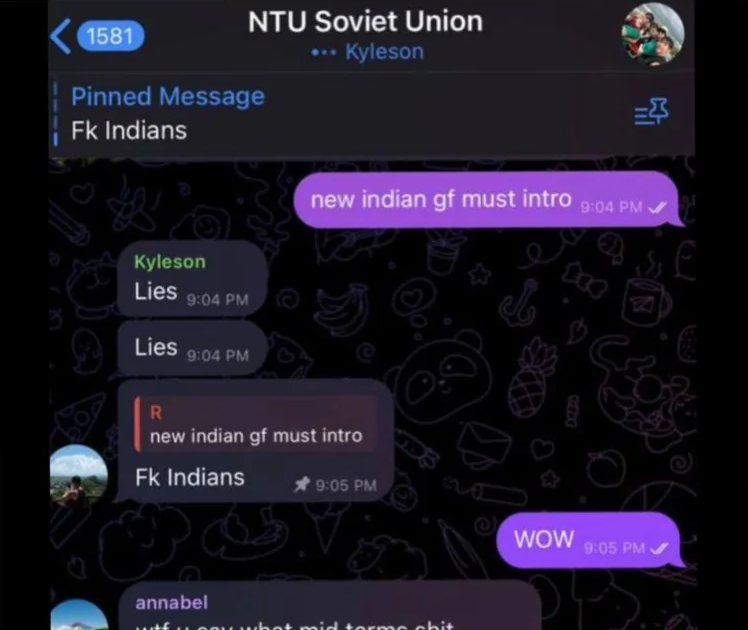
Task: Tap the quoted reply preview from R
Action: 256,424
